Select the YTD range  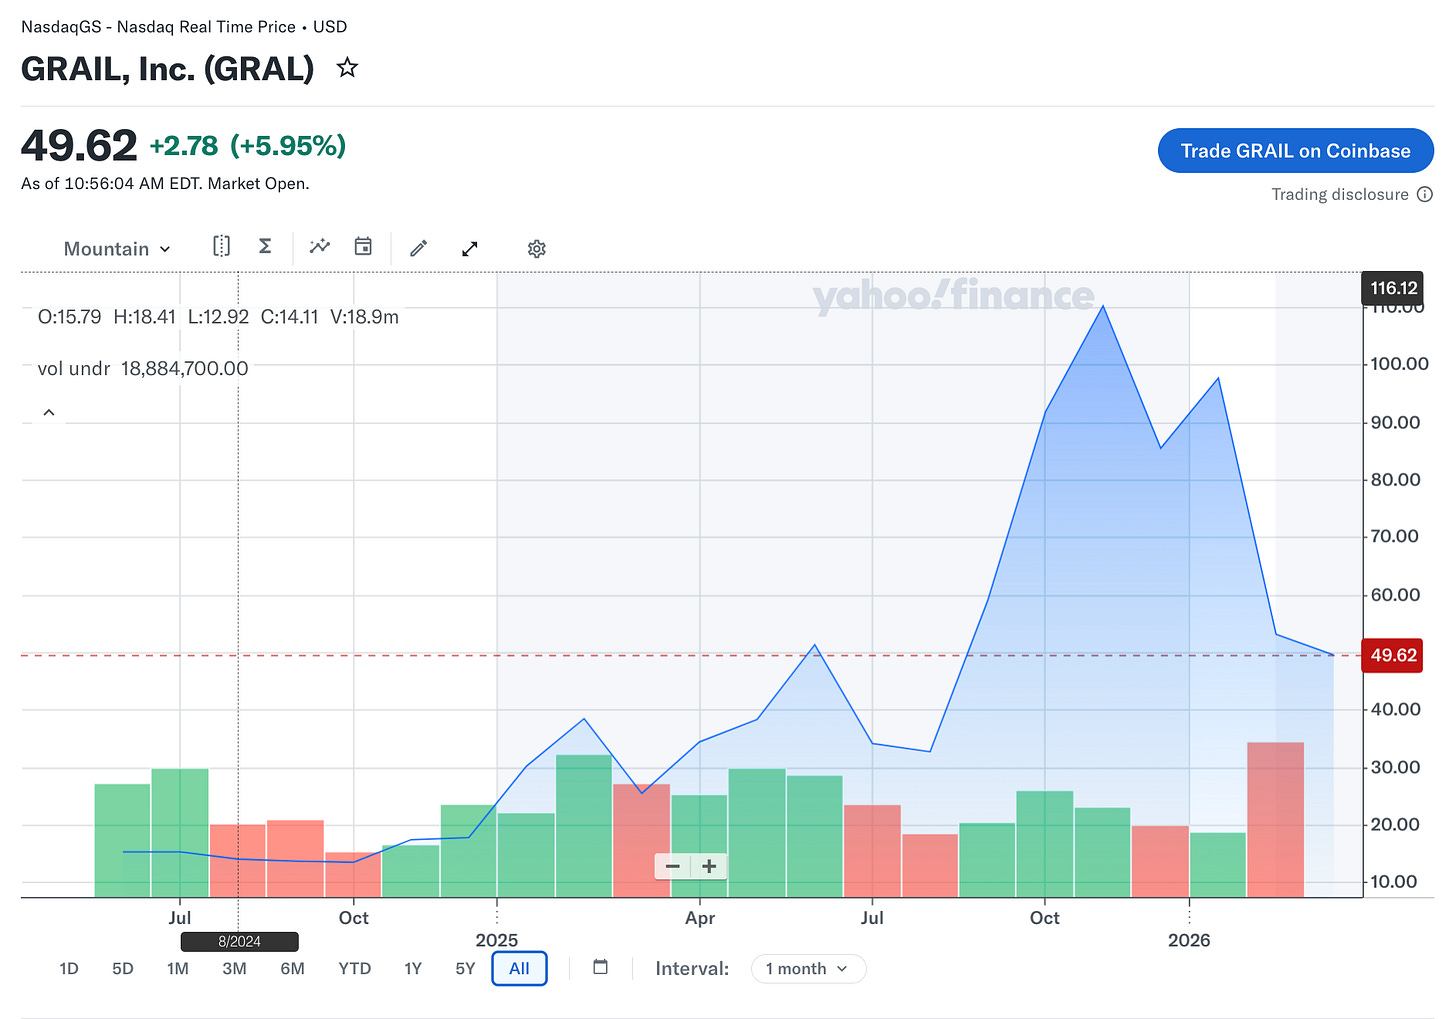(355, 968)
